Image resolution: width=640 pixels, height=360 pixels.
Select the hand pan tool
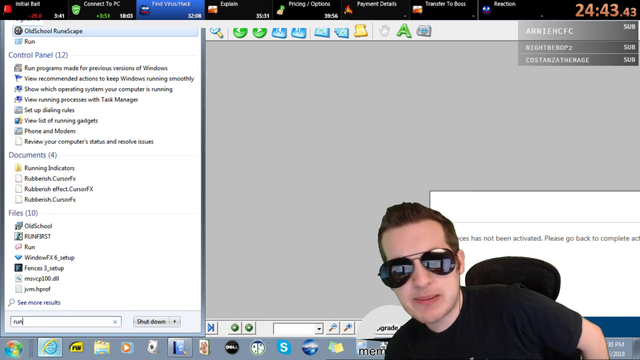pos(384,31)
